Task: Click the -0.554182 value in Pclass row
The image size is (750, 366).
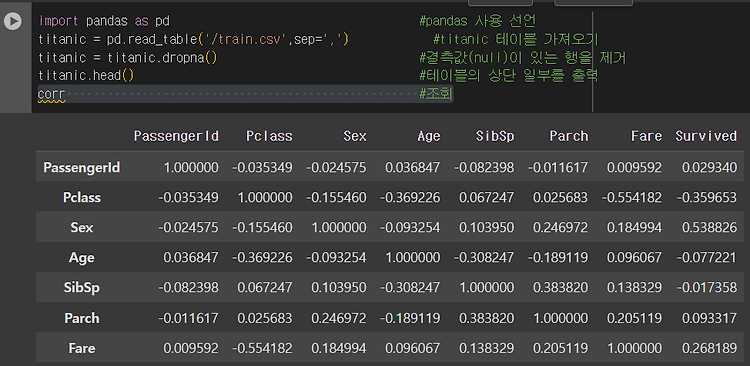Action: coord(632,197)
